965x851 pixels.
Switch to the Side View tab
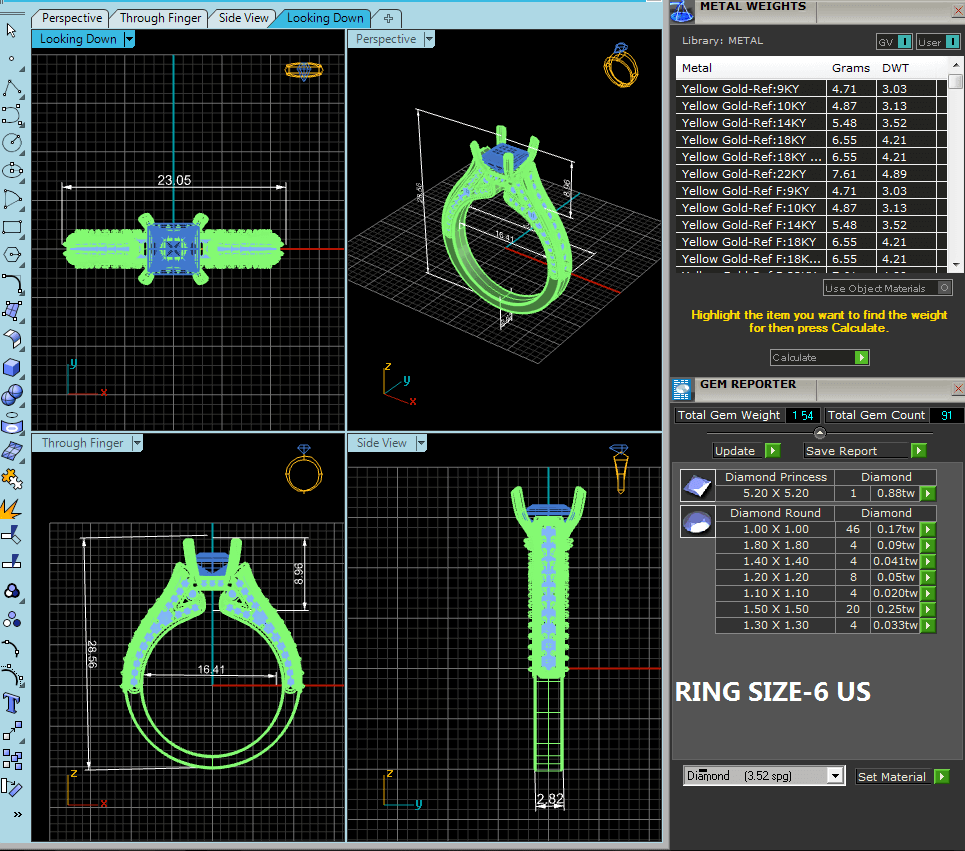pos(244,18)
